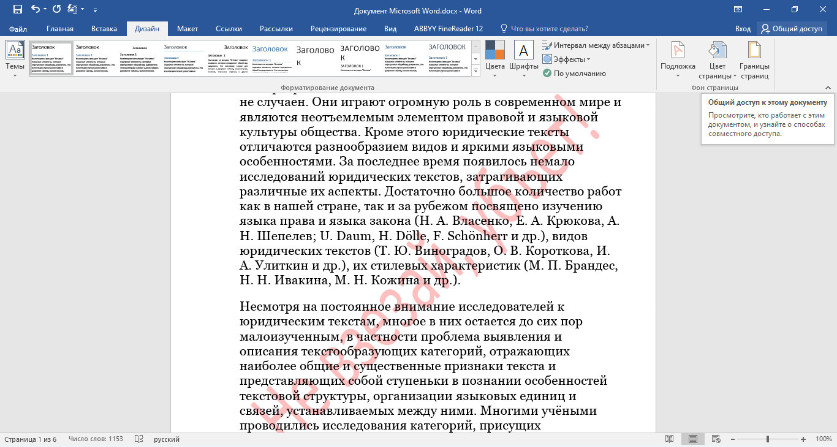Screen dimensions: 837x447
Task: Expand the style gallery More arrow
Action: tap(476, 70)
